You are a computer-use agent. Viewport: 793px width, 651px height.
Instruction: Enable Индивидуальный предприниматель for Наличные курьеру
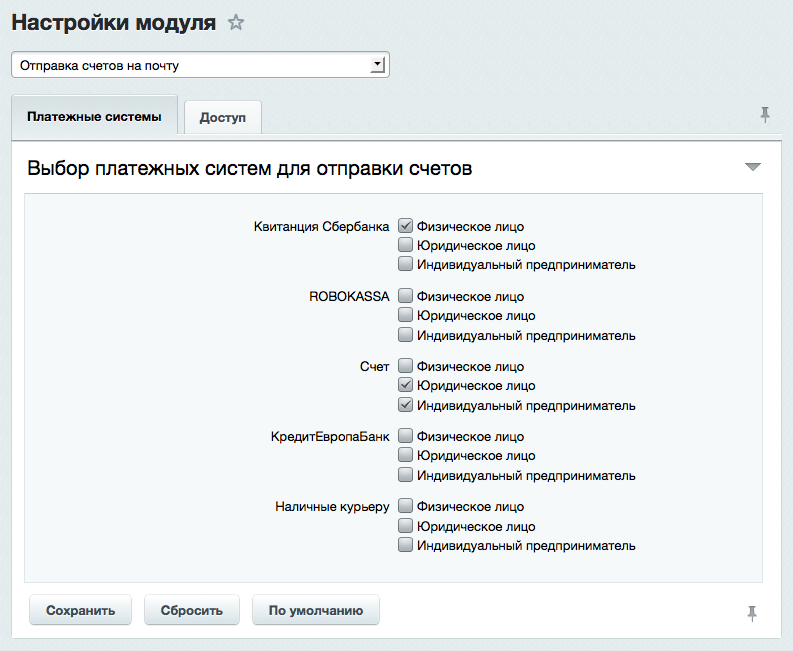coord(405,545)
